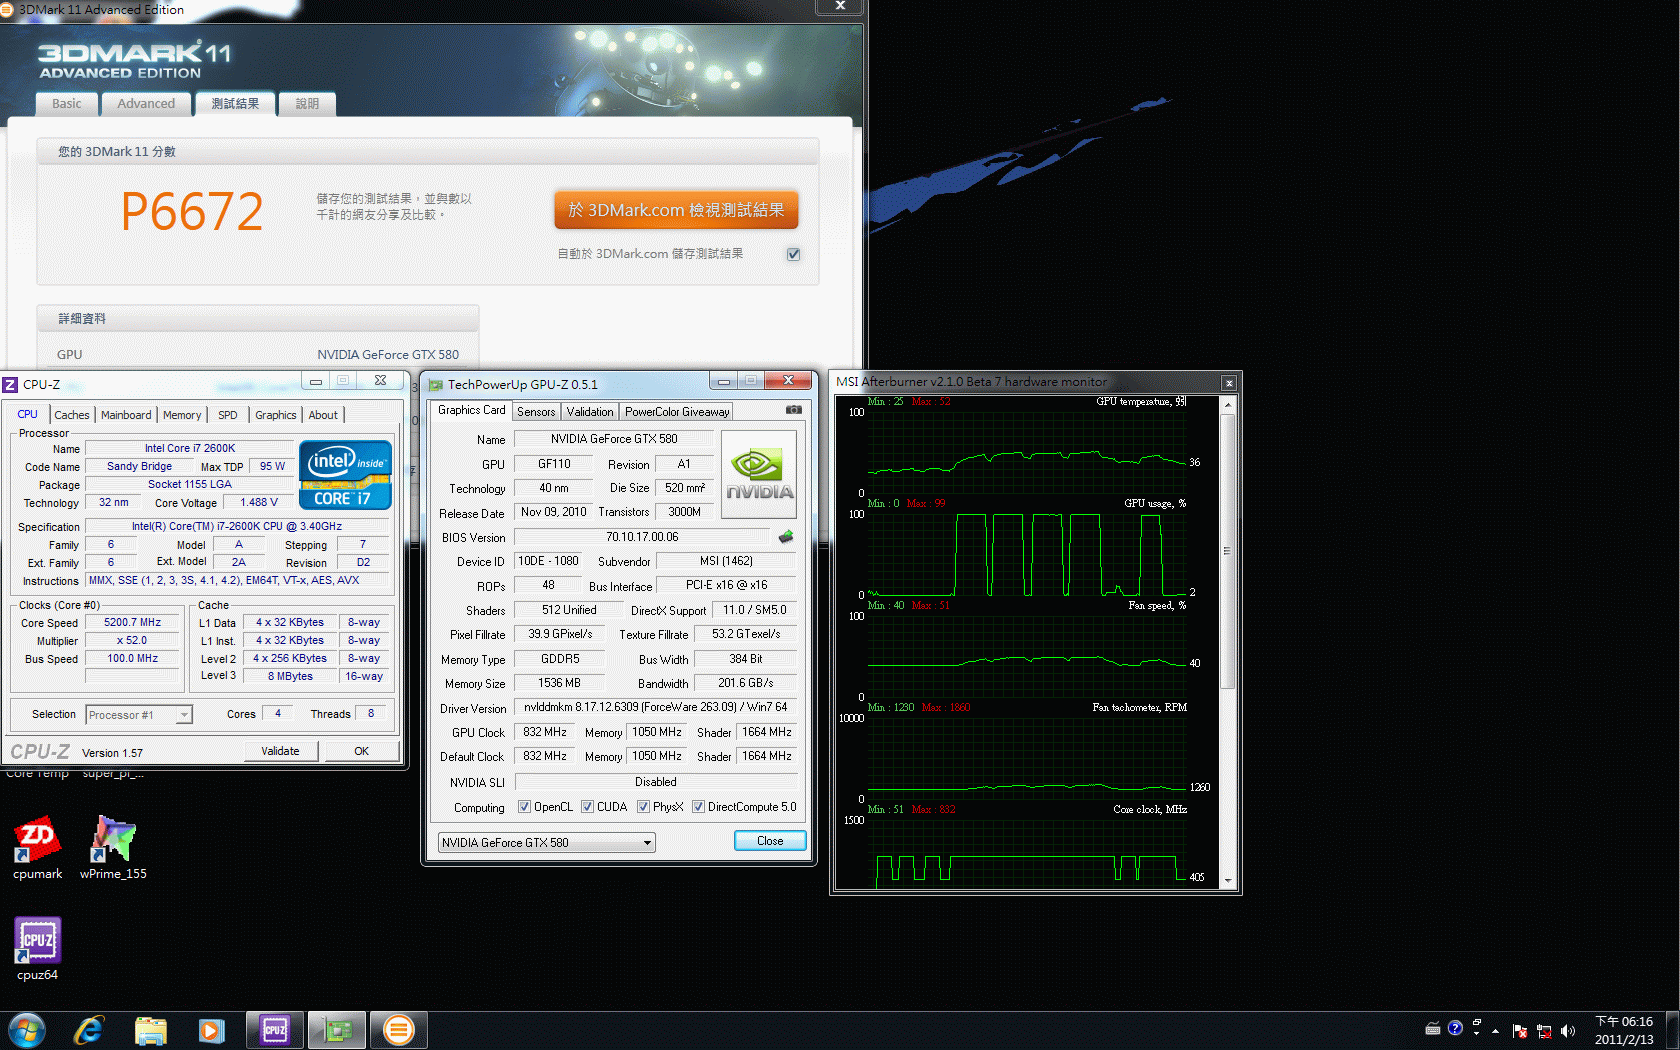Open the cpuz64 desktop shortcut

[37, 949]
